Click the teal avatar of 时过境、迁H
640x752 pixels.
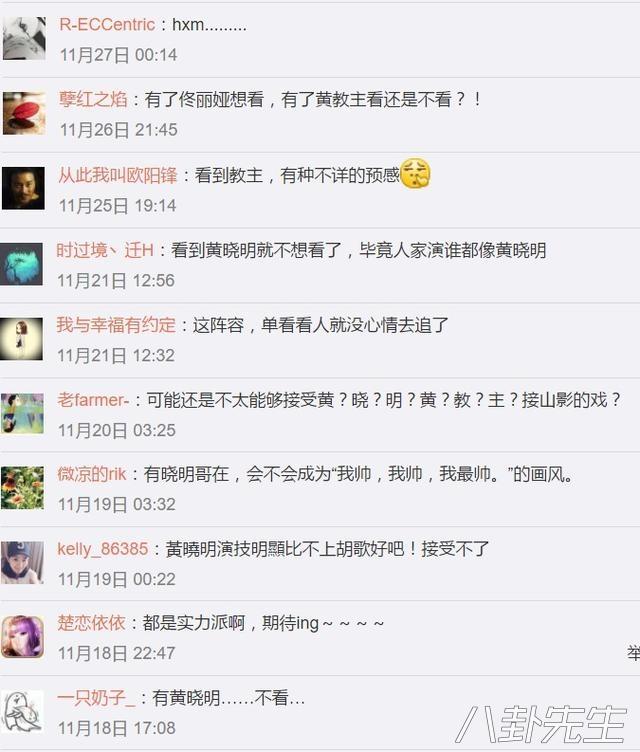22,264
